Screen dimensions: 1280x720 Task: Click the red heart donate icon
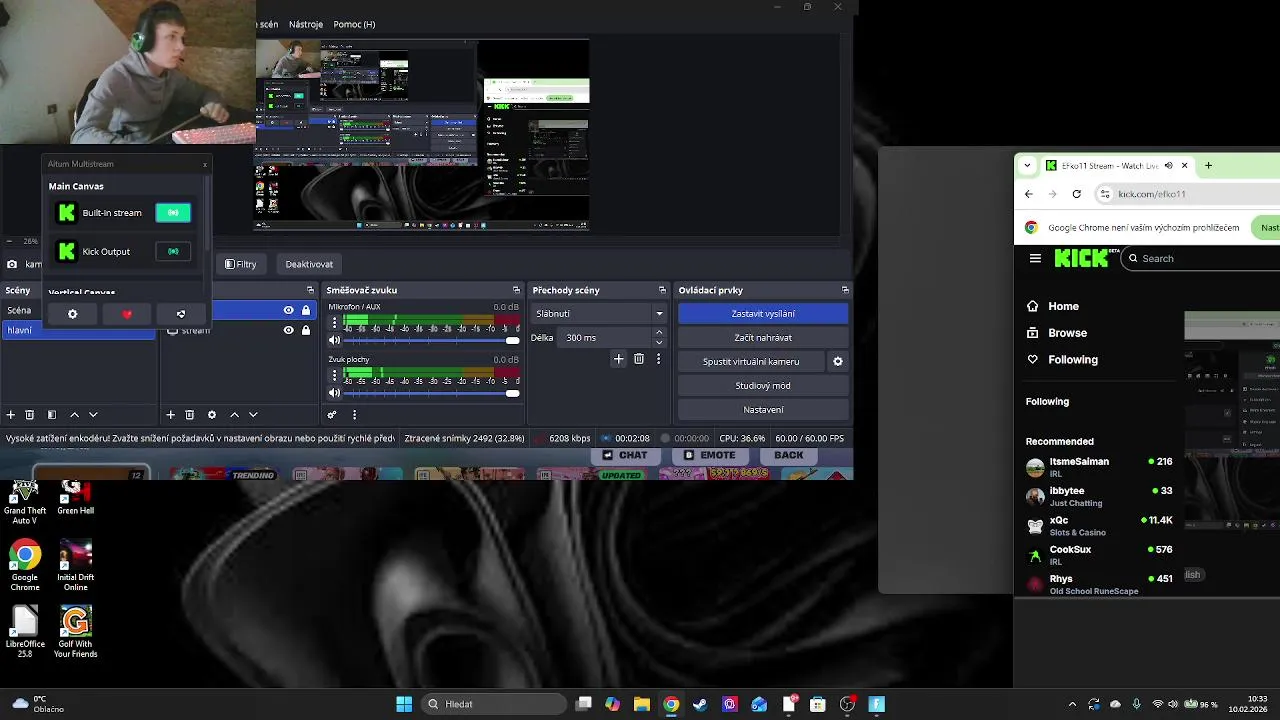tap(127, 314)
